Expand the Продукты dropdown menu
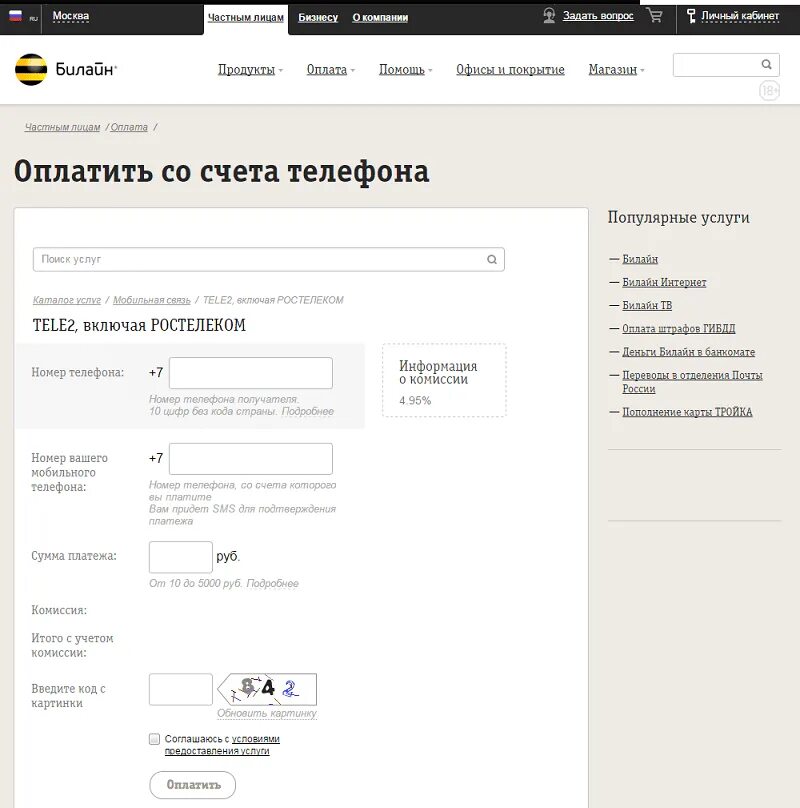This screenshot has width=800, height=808. coord(250,70)
